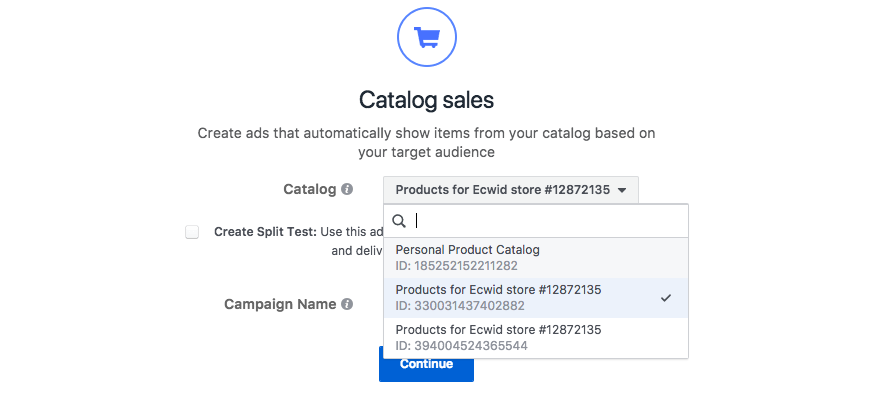Image resolution: width=887 pixels, height=401 pixels.
Task: Click the catalog ads description paragraph
Action: click(426, 142)
